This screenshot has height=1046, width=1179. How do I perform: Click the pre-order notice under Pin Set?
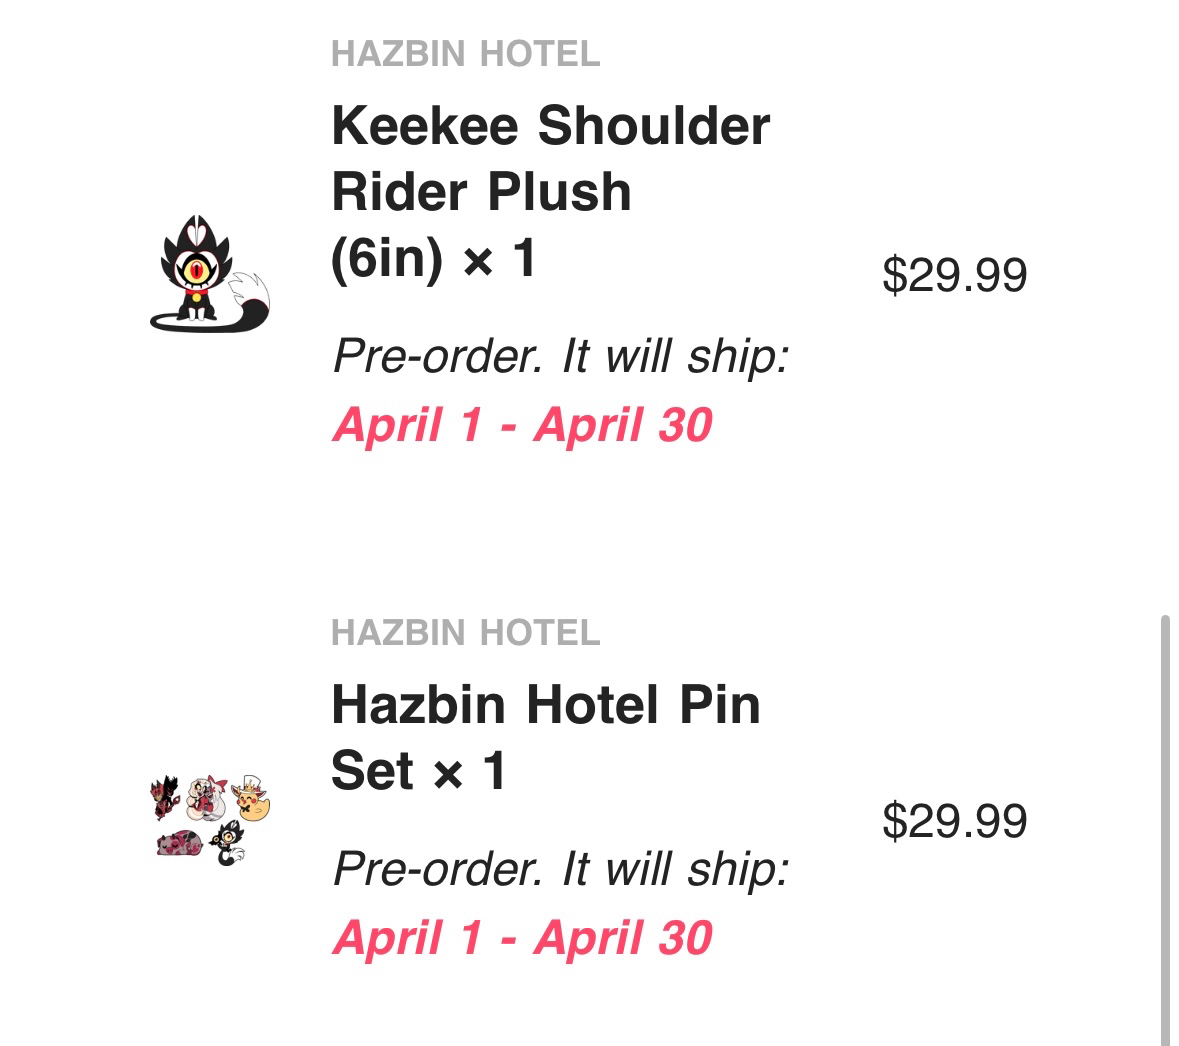[x=560, y=869]
